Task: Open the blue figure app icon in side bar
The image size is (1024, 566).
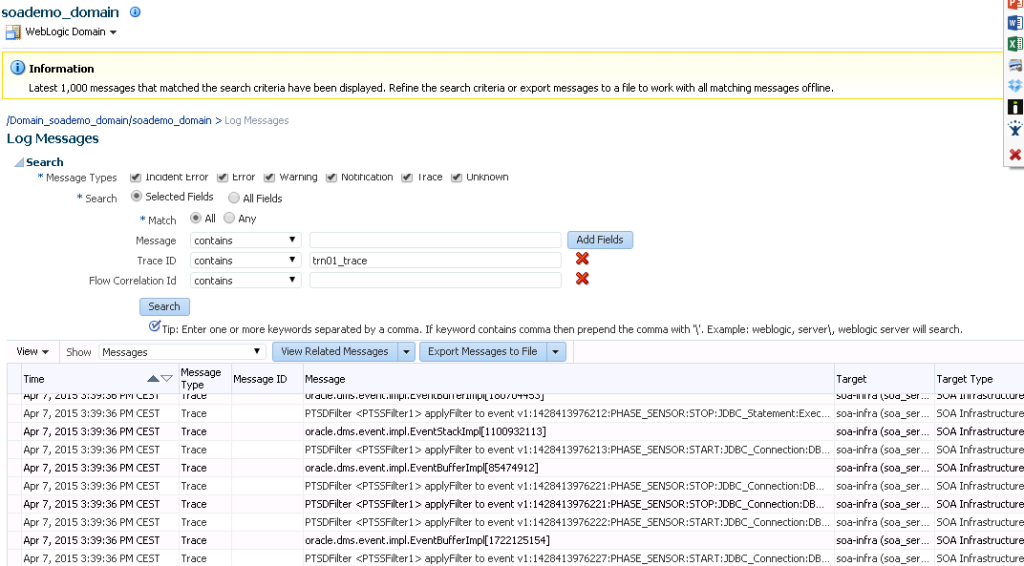Action: 1015,128
